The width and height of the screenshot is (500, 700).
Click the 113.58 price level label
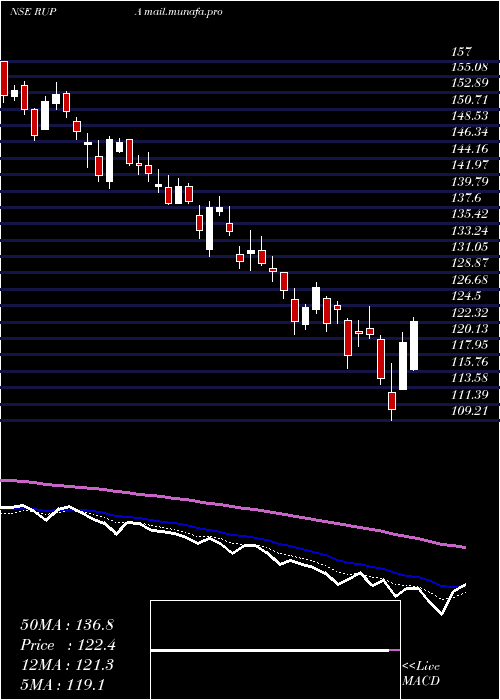pos(470,378)
